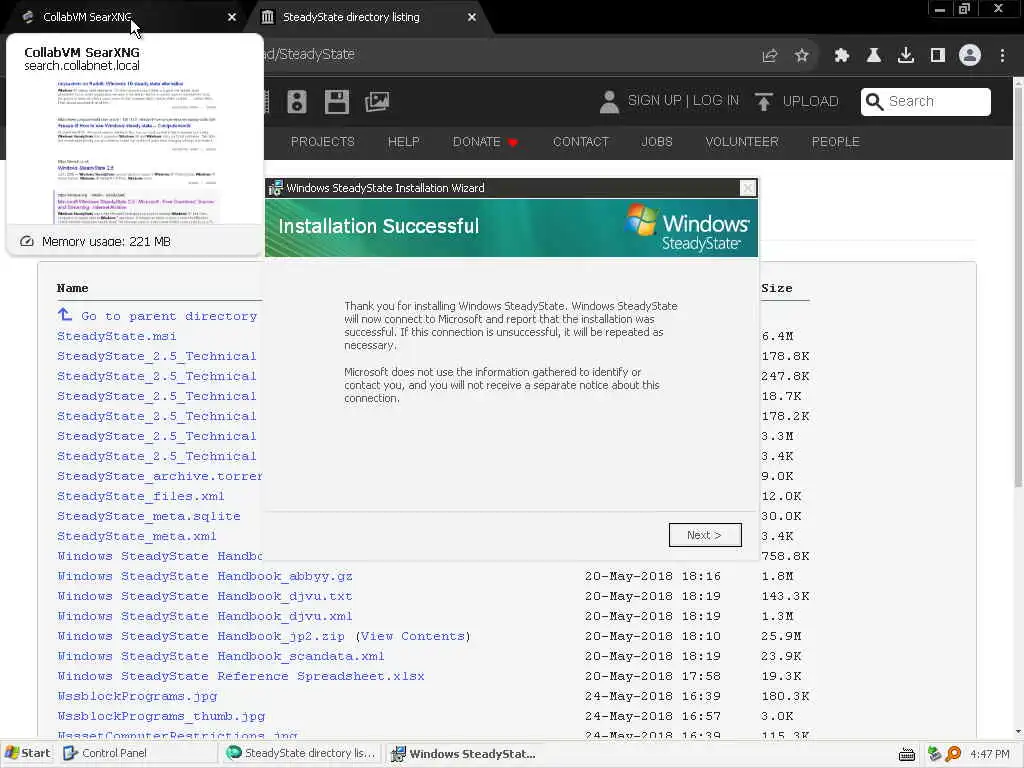This screenshot has height=768, width=1024.
Task: Open the CONTACT nav item
Action: point(581,142)
